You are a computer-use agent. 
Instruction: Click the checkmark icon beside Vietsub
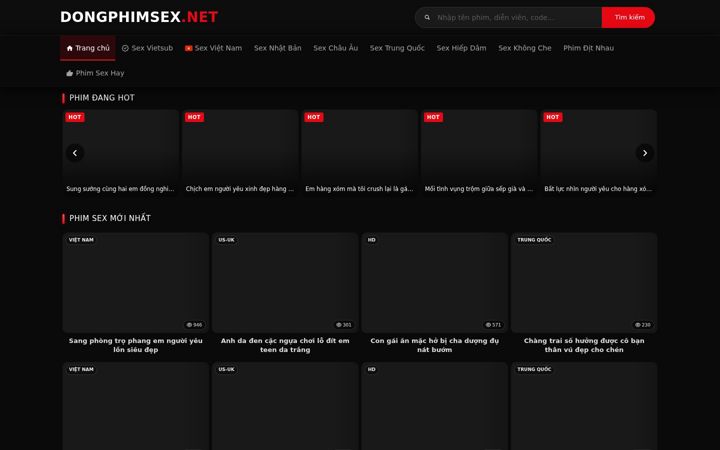125,48
